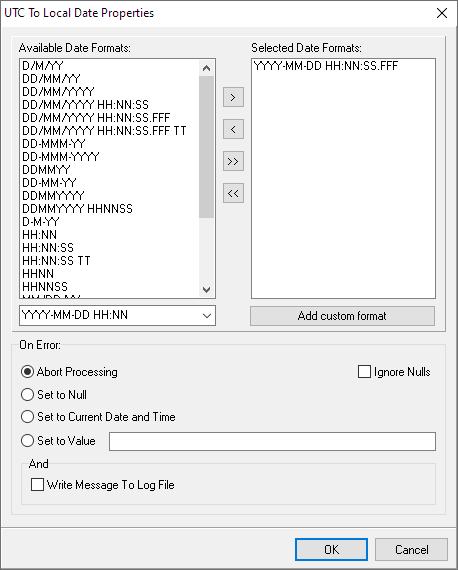Select the HHNNSS time format
The height and width of the screenshot is (570, 458).
pyautogui.click(x=45, y=286)
